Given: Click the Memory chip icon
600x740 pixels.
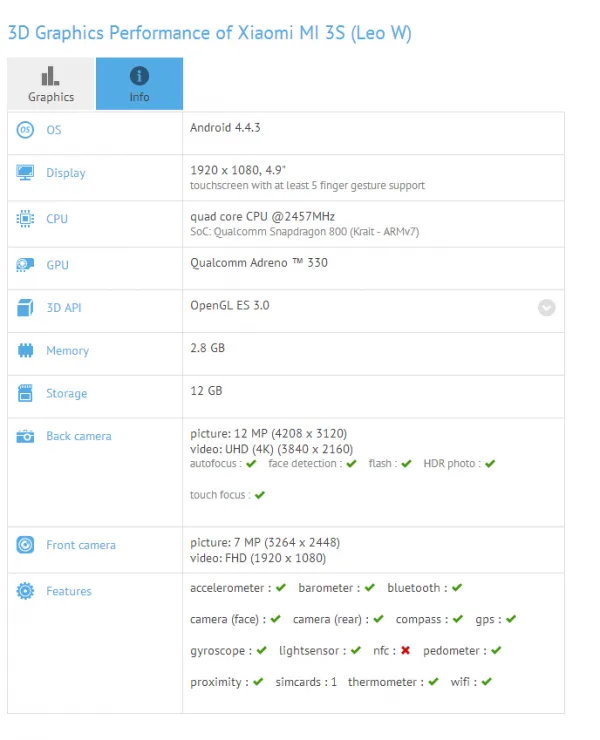Looking at the screenshot, I should (x=25, y=350).
